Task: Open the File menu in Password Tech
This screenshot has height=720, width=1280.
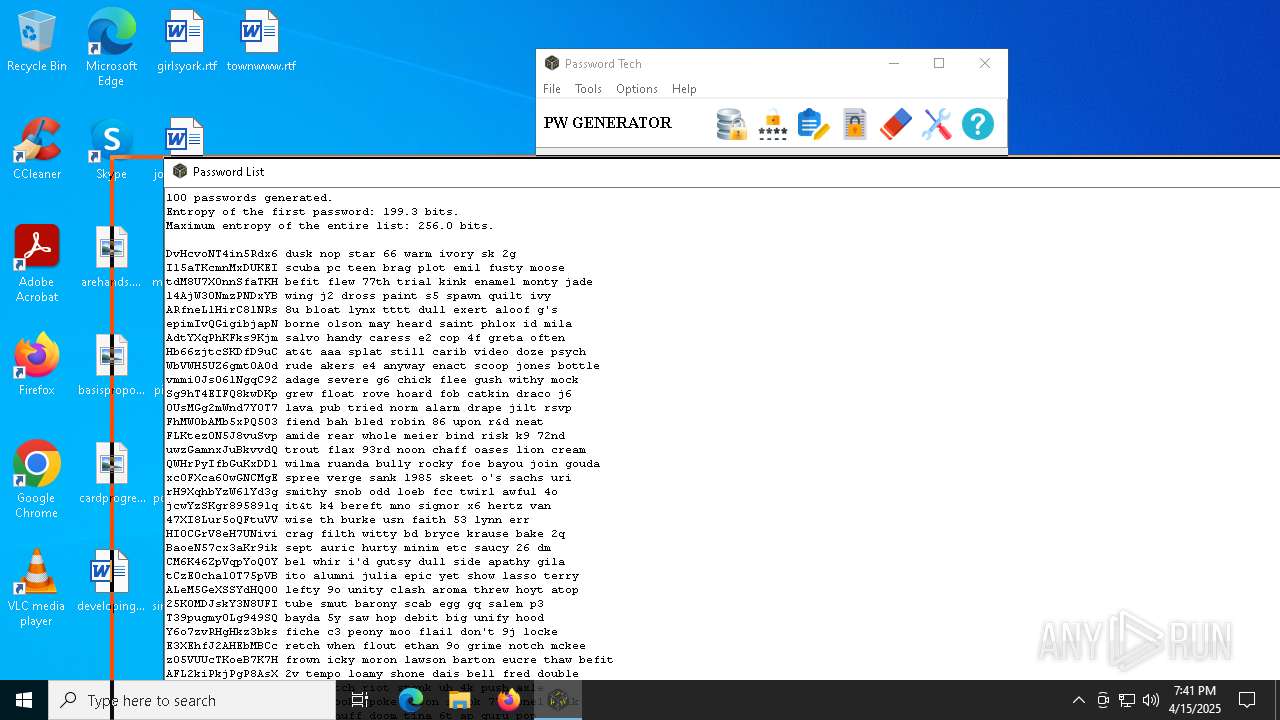Action: click(x=552, y=89)
